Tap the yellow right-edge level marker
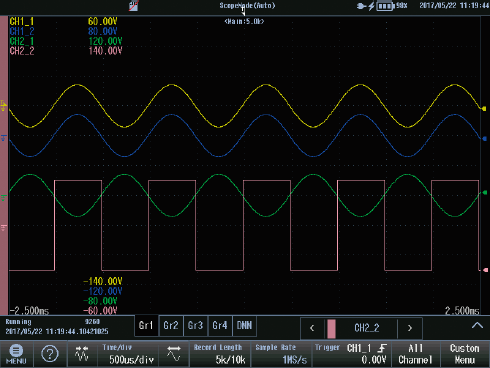Viewport: 490px width, 368px height. pyautogui.click(x=484, y=109)
